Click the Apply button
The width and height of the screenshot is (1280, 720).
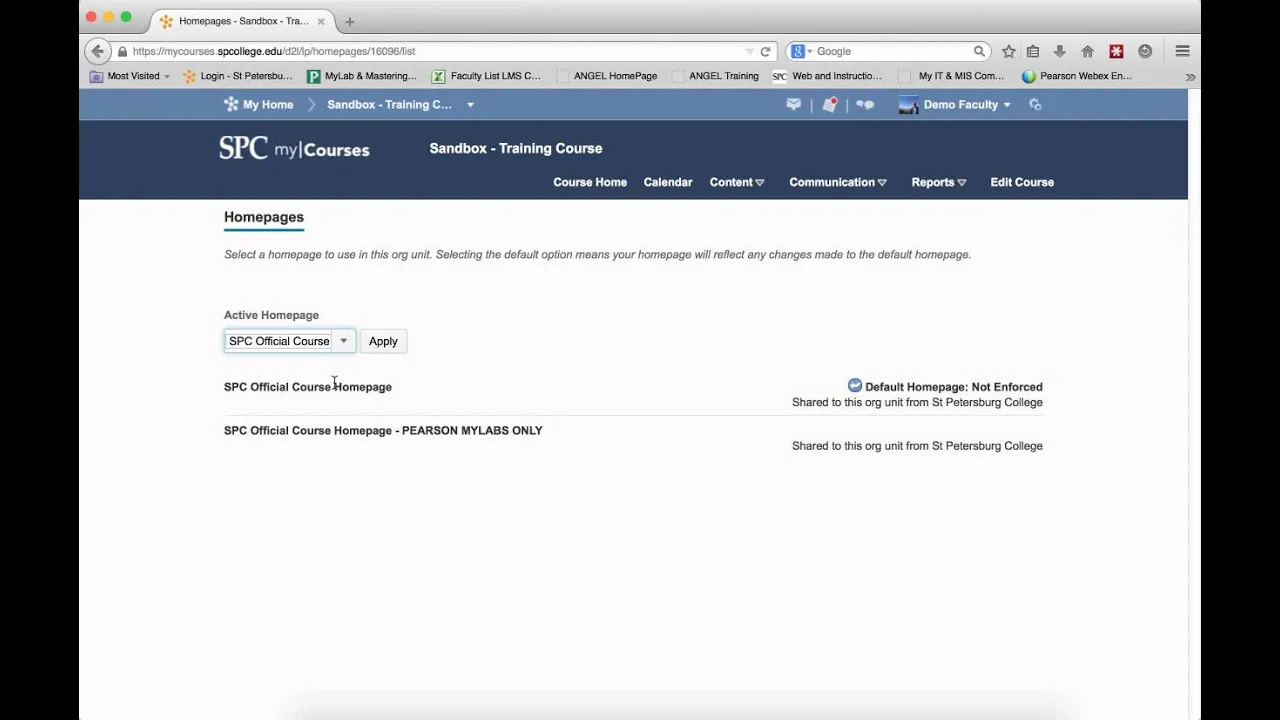pos(383,341)
